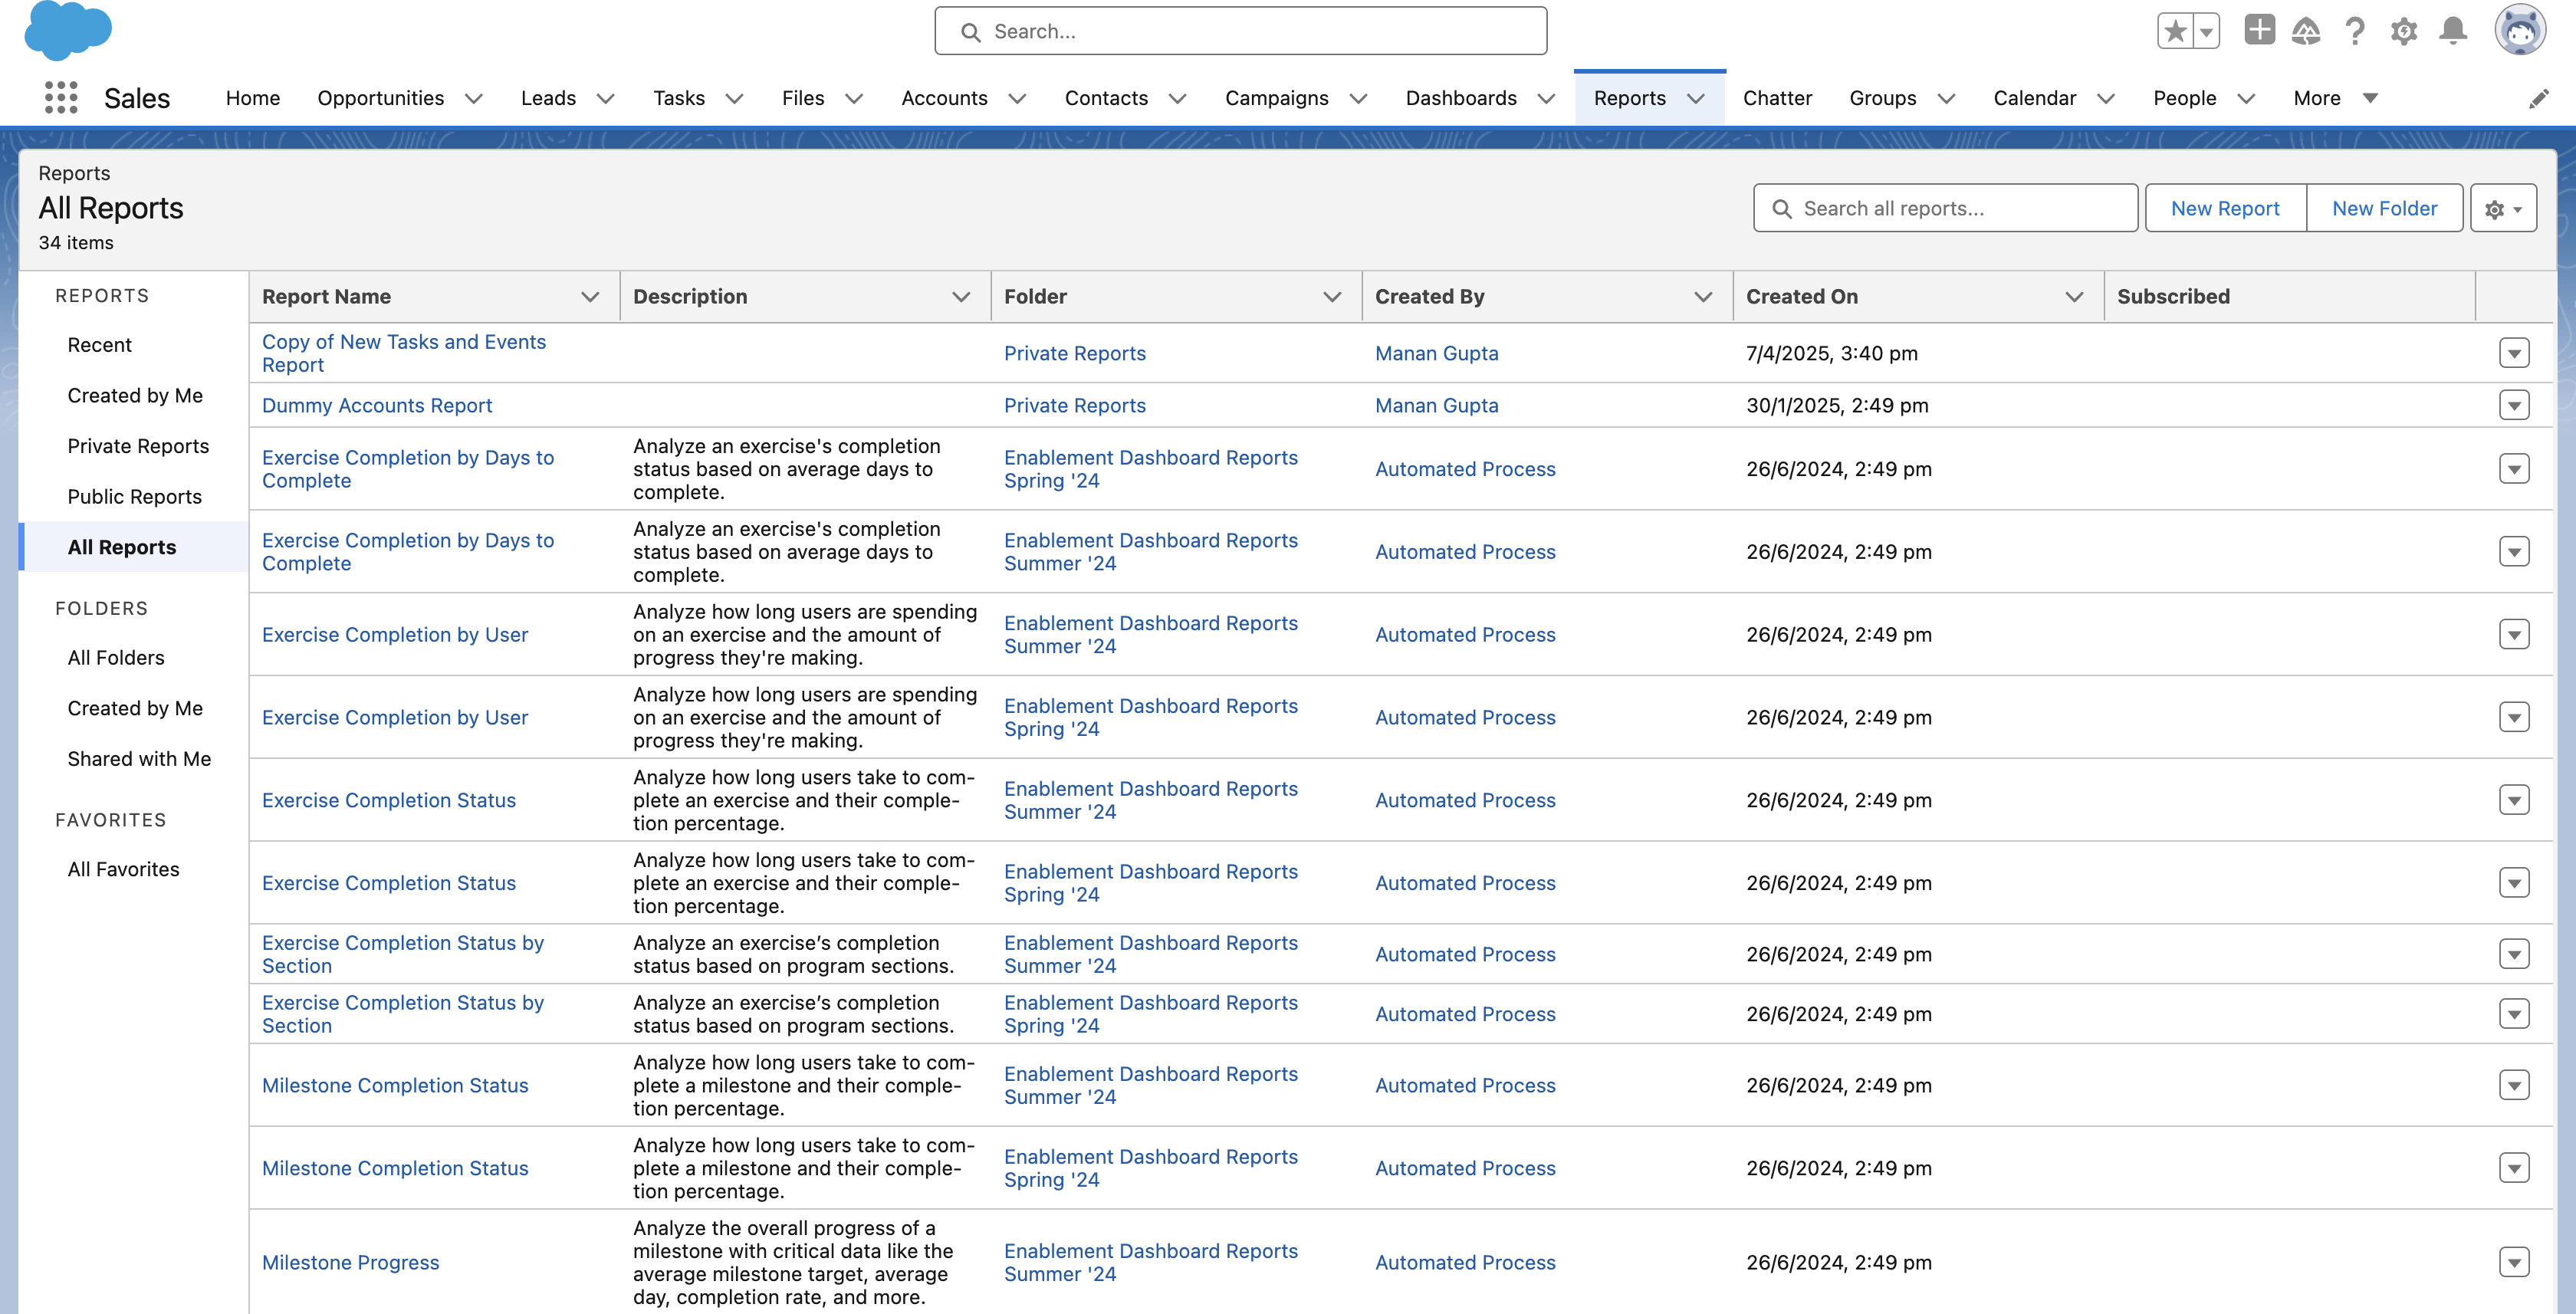Switch to the Chatter tab
This screenshot has height=1314, width=2576.
point(1776,98)
